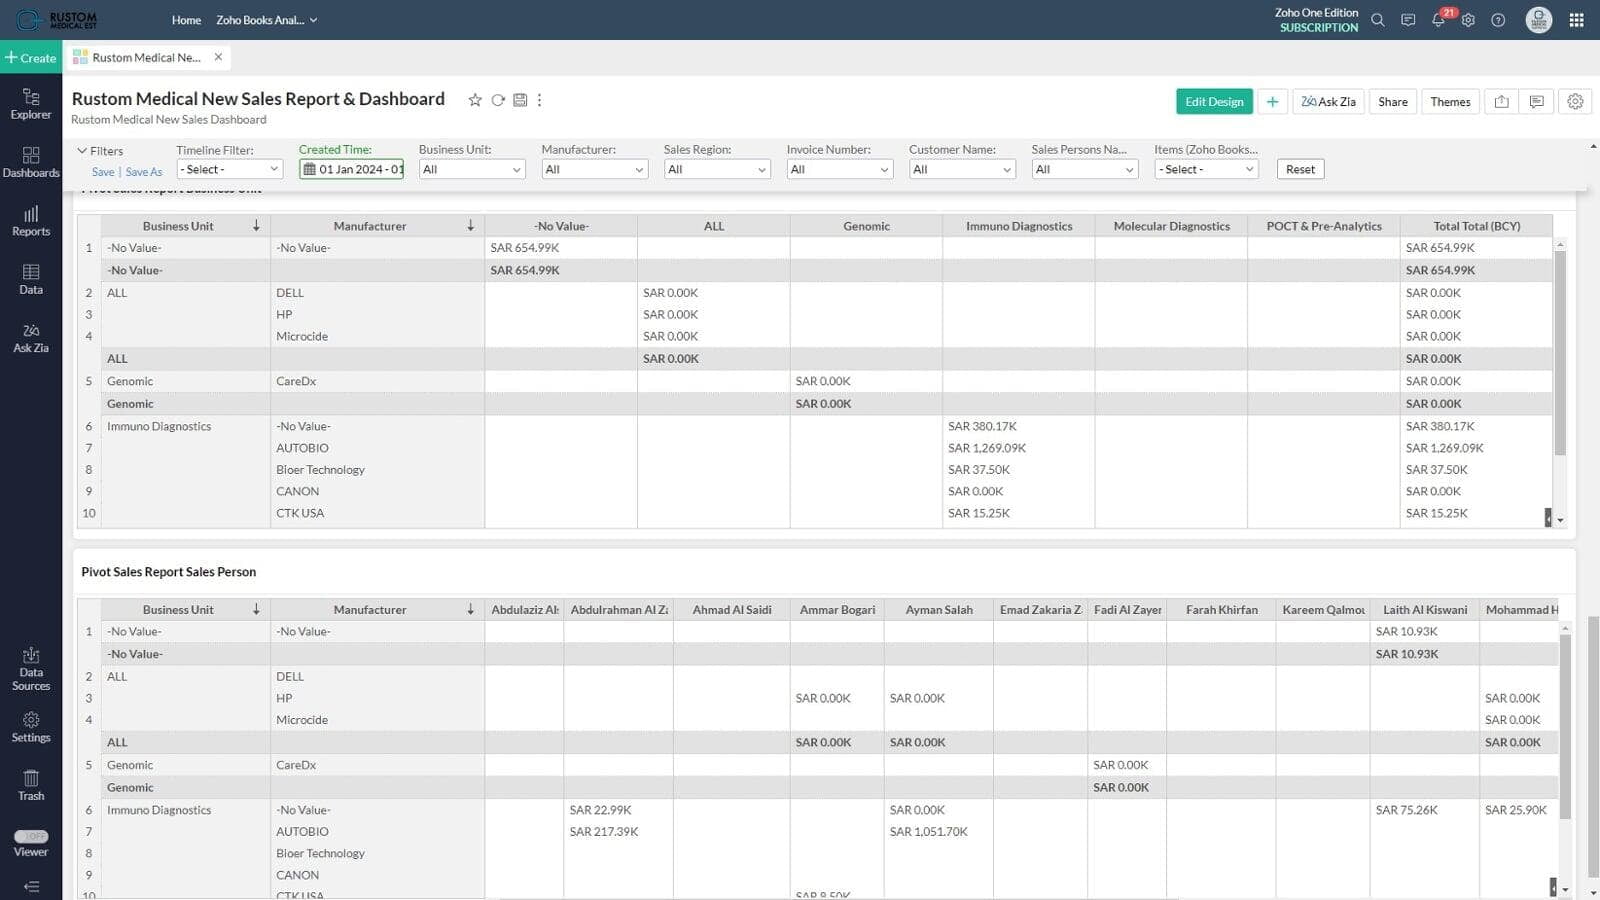Open dashboard settings gear icon
Viewport: 1600px width, 900px height.
click(x=1575, y=102)
